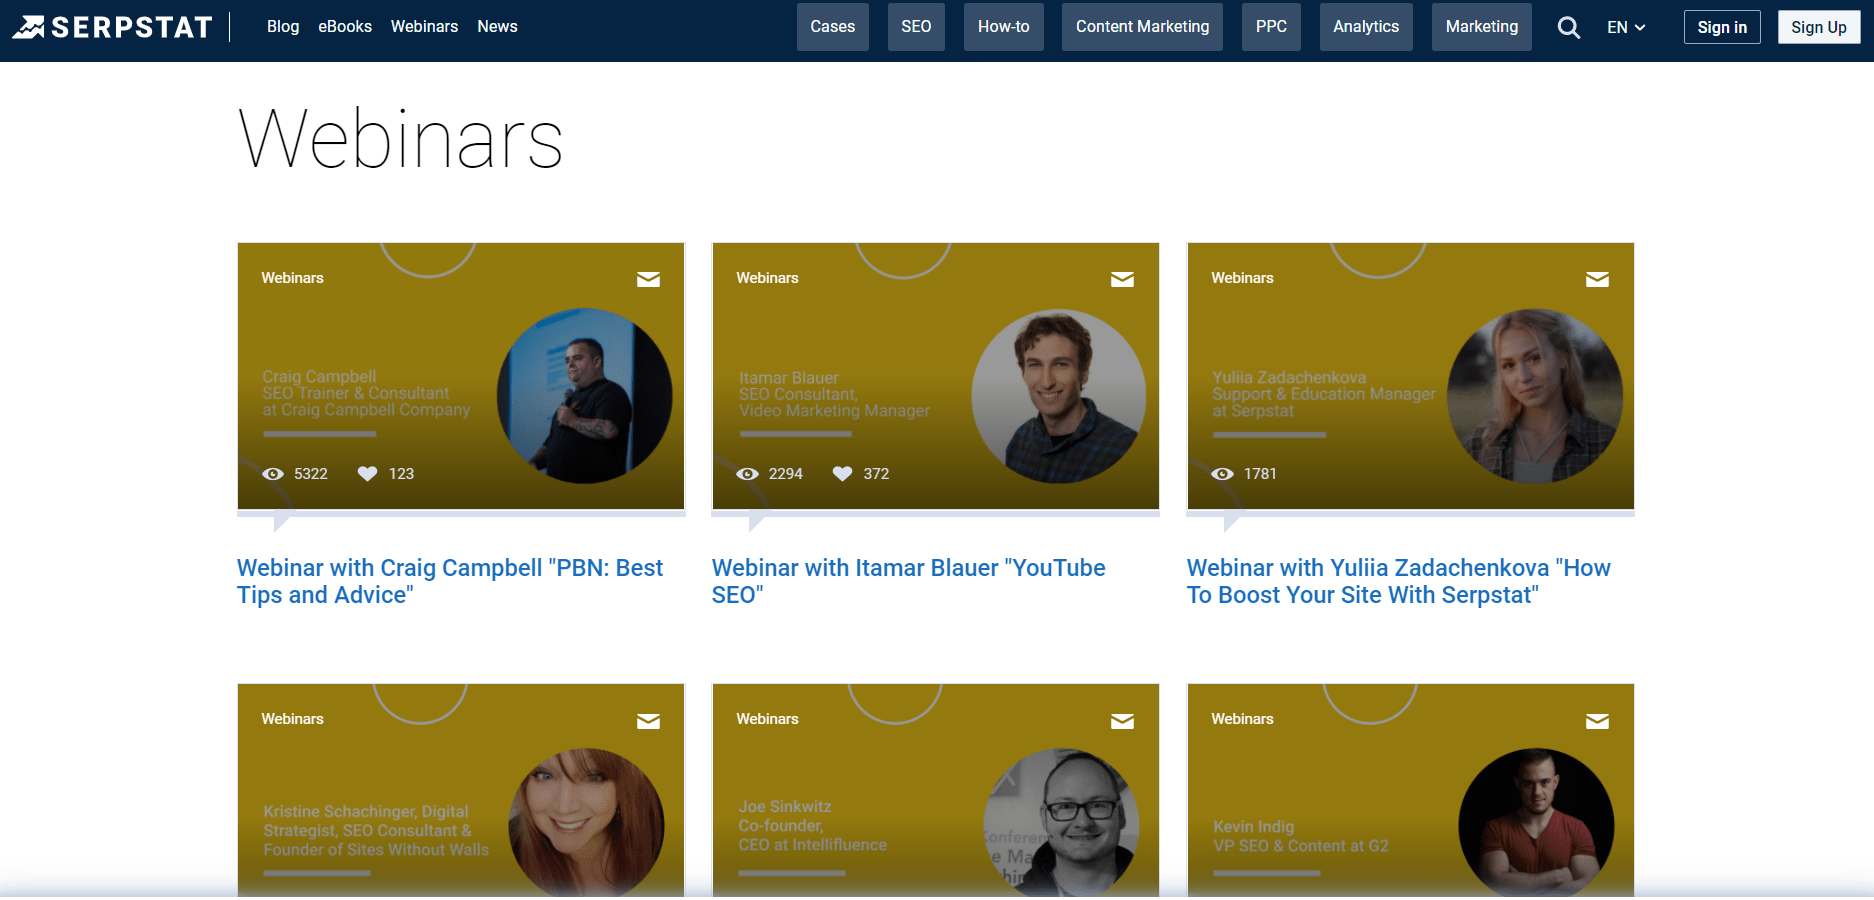Open the Blog menu item
The image size is (1874, 900).
pos(283,27)
